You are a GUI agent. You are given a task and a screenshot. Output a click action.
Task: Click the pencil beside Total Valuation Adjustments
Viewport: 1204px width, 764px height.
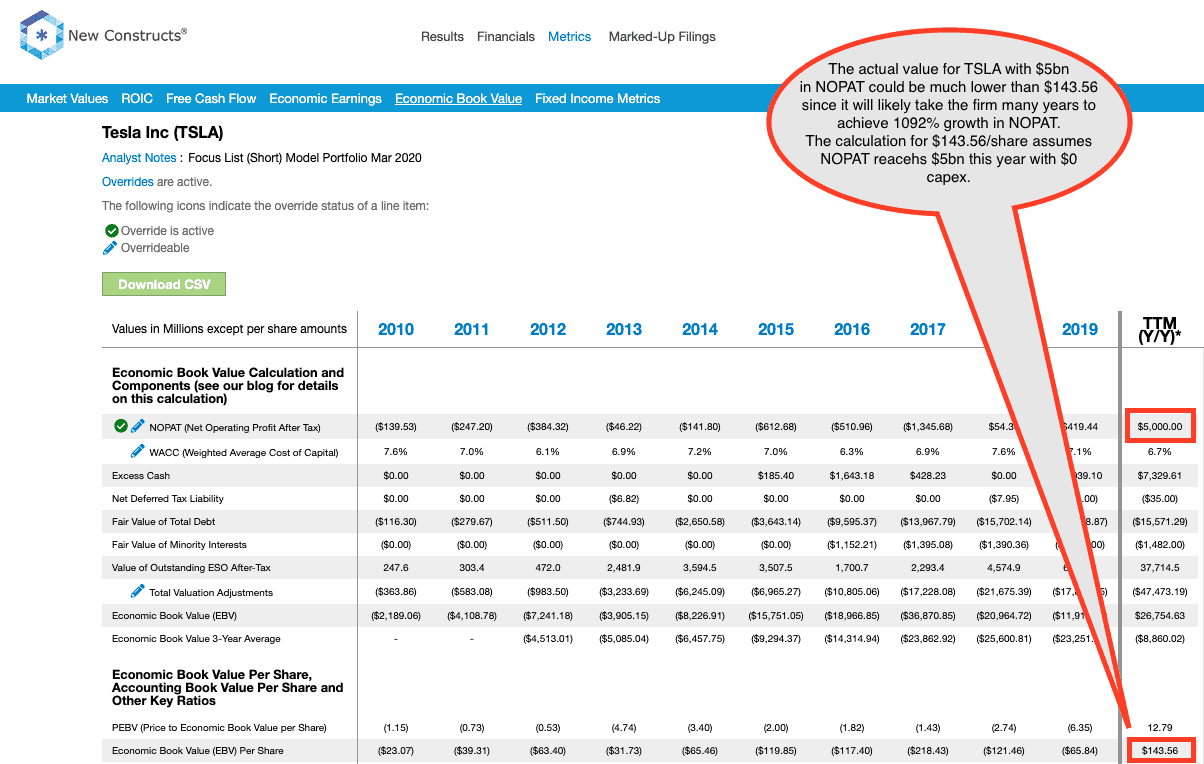click(x=138, y=592)
